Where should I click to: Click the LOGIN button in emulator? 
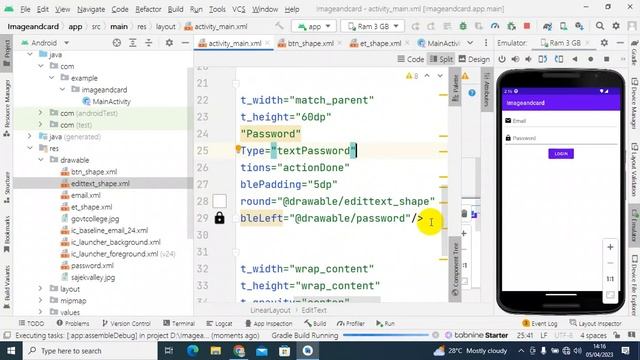click(x=561, y=154)
